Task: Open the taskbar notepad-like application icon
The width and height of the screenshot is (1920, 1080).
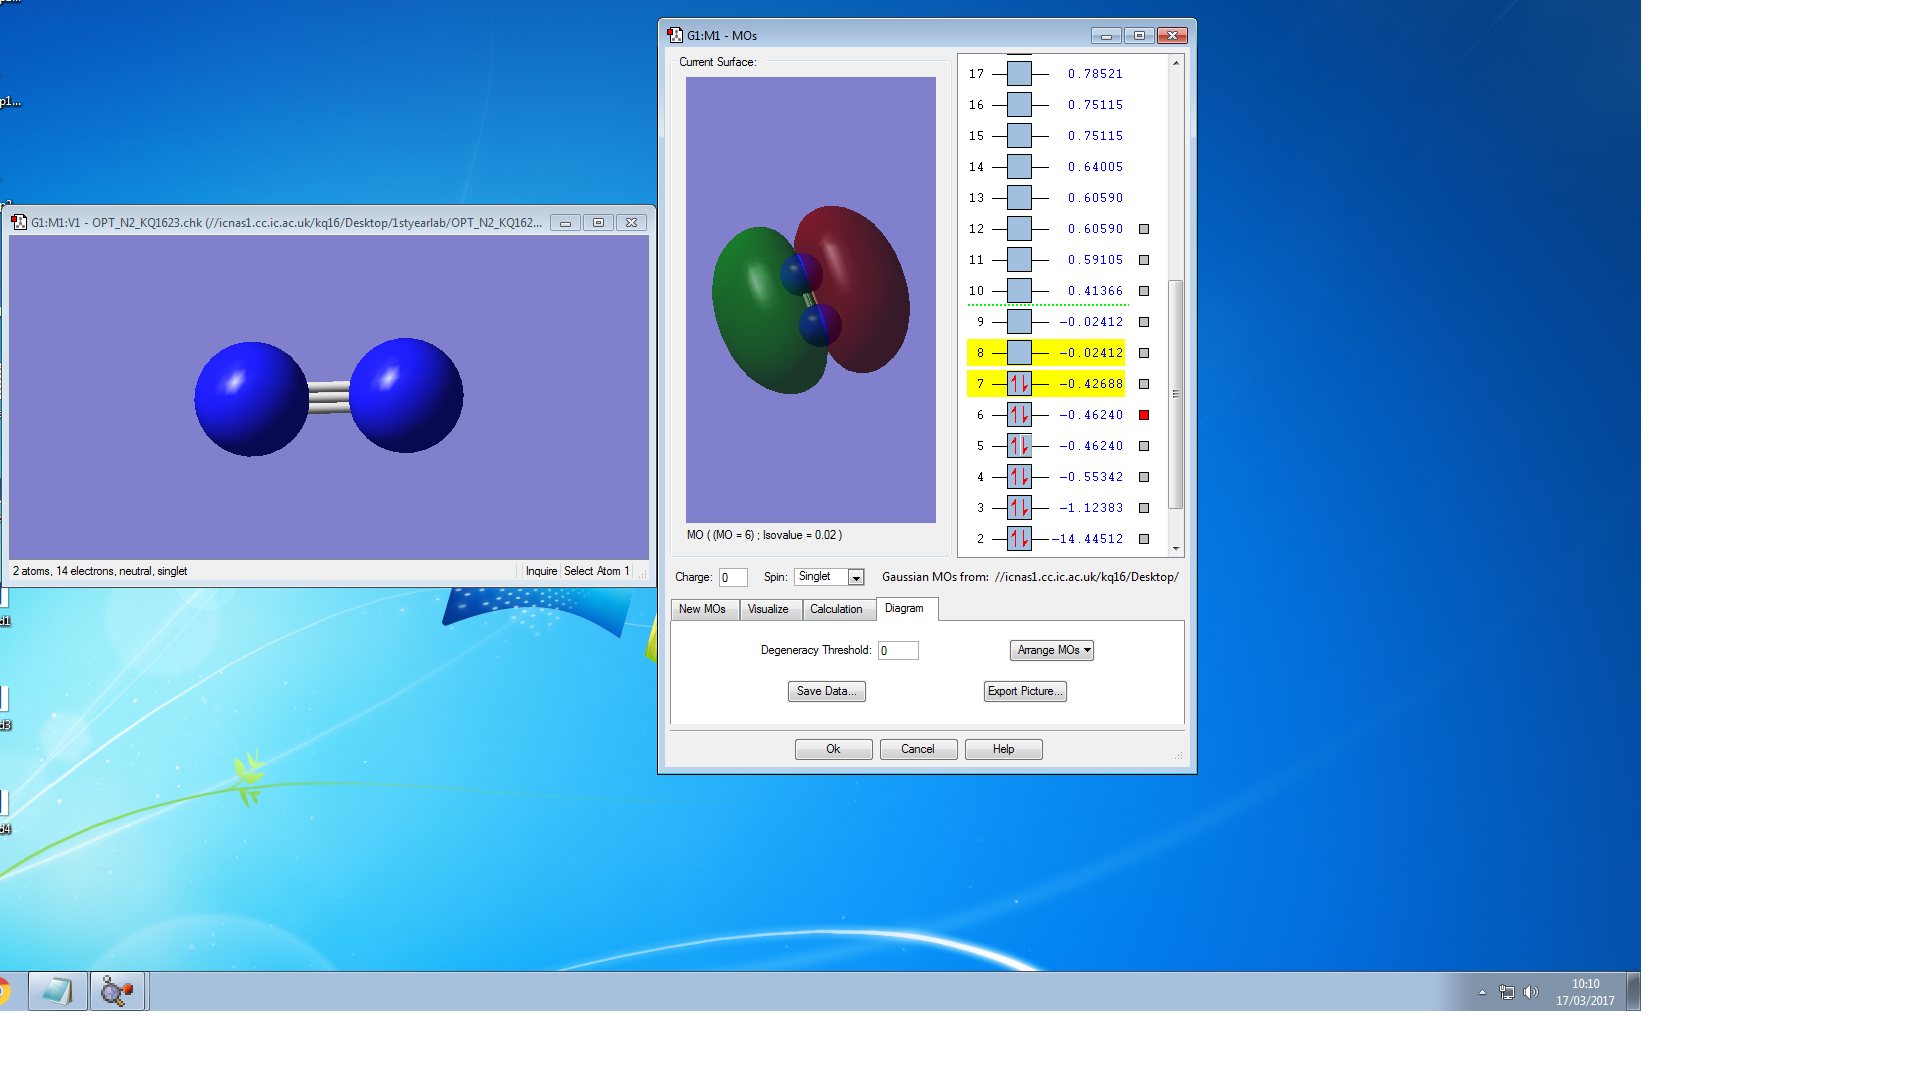Action: [58, 991]
